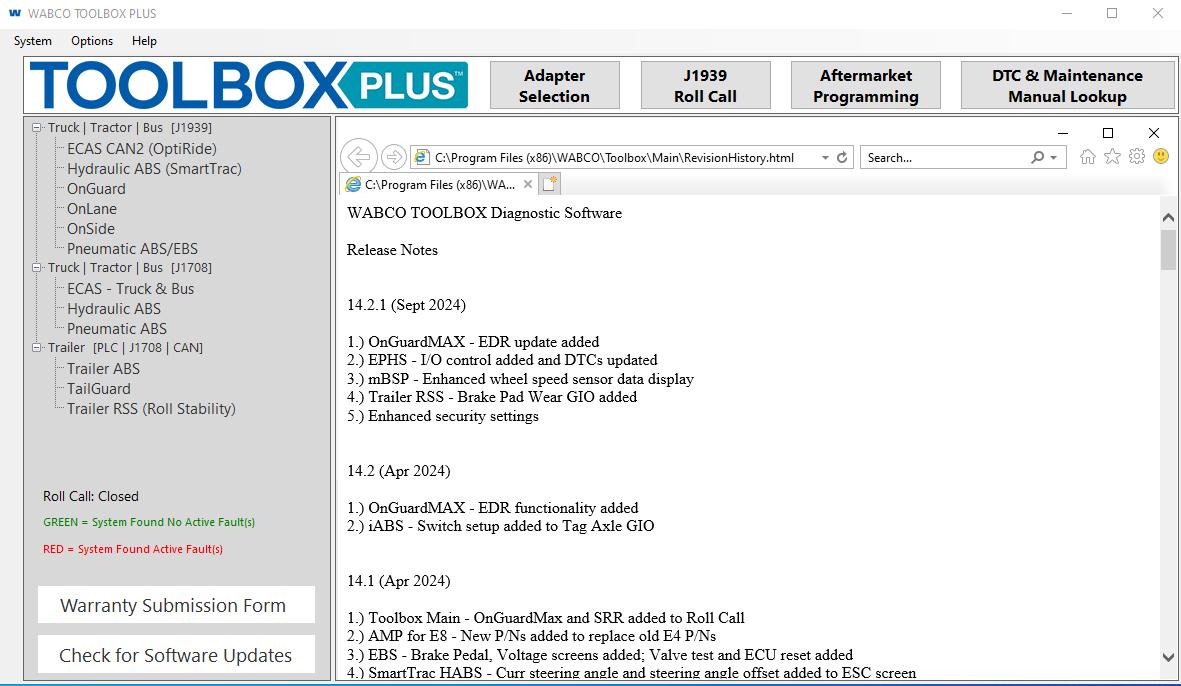Click Check for Software Updates
This screenshot has height=686, width=1181.
tap(175, 654)
